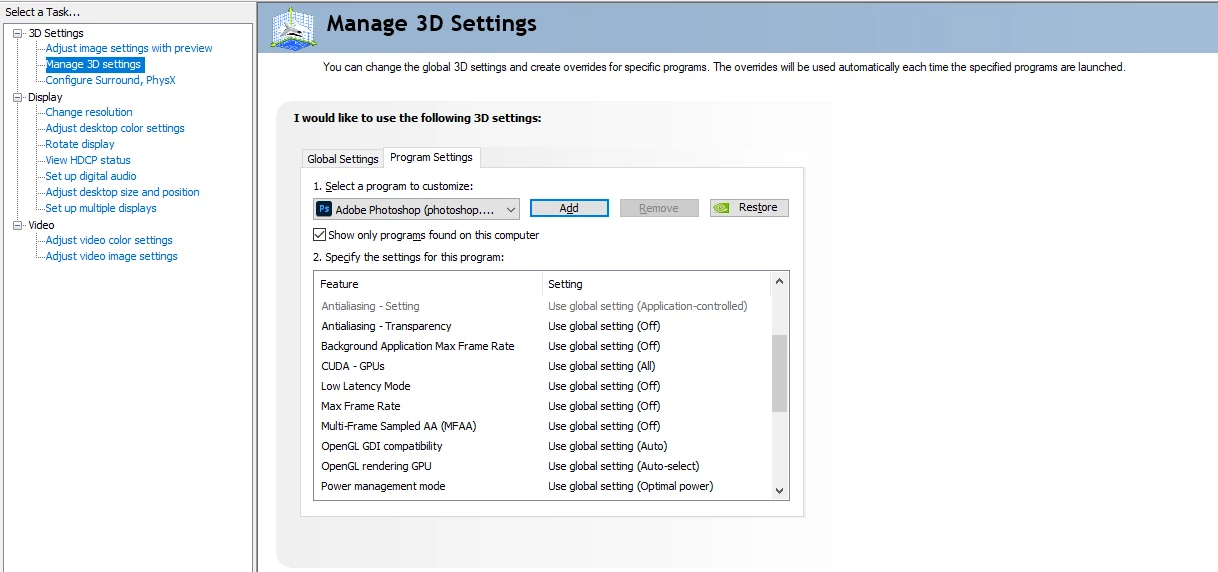Open Set up digital audio

coord(91,176)
